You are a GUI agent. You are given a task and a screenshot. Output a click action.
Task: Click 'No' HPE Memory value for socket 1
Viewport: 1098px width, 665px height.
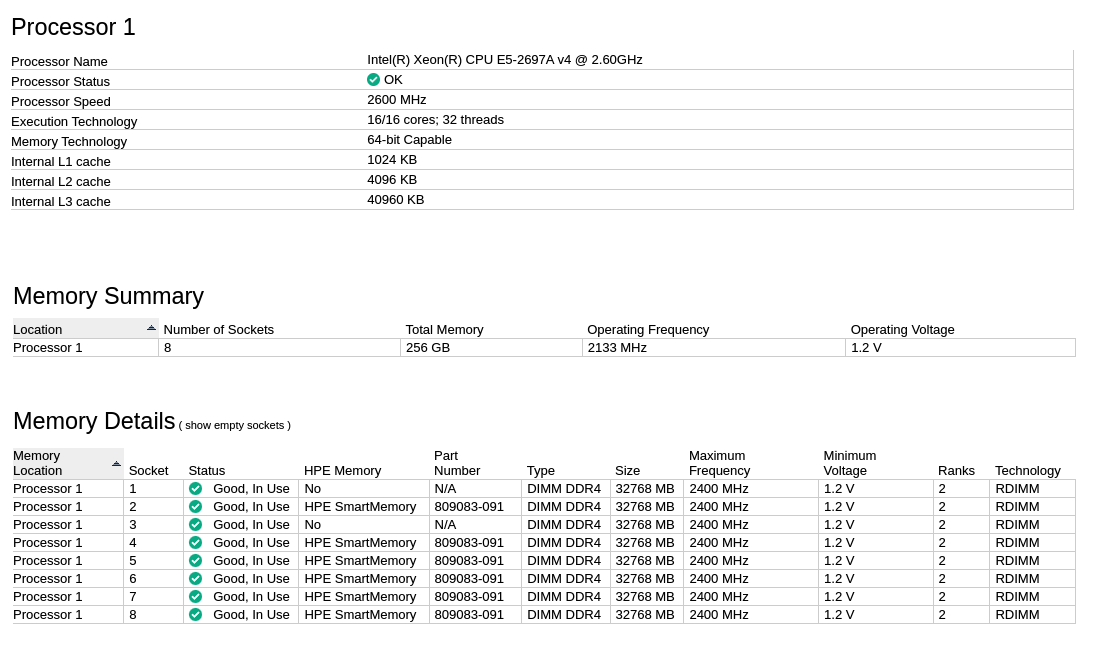[x=313, y=489]
